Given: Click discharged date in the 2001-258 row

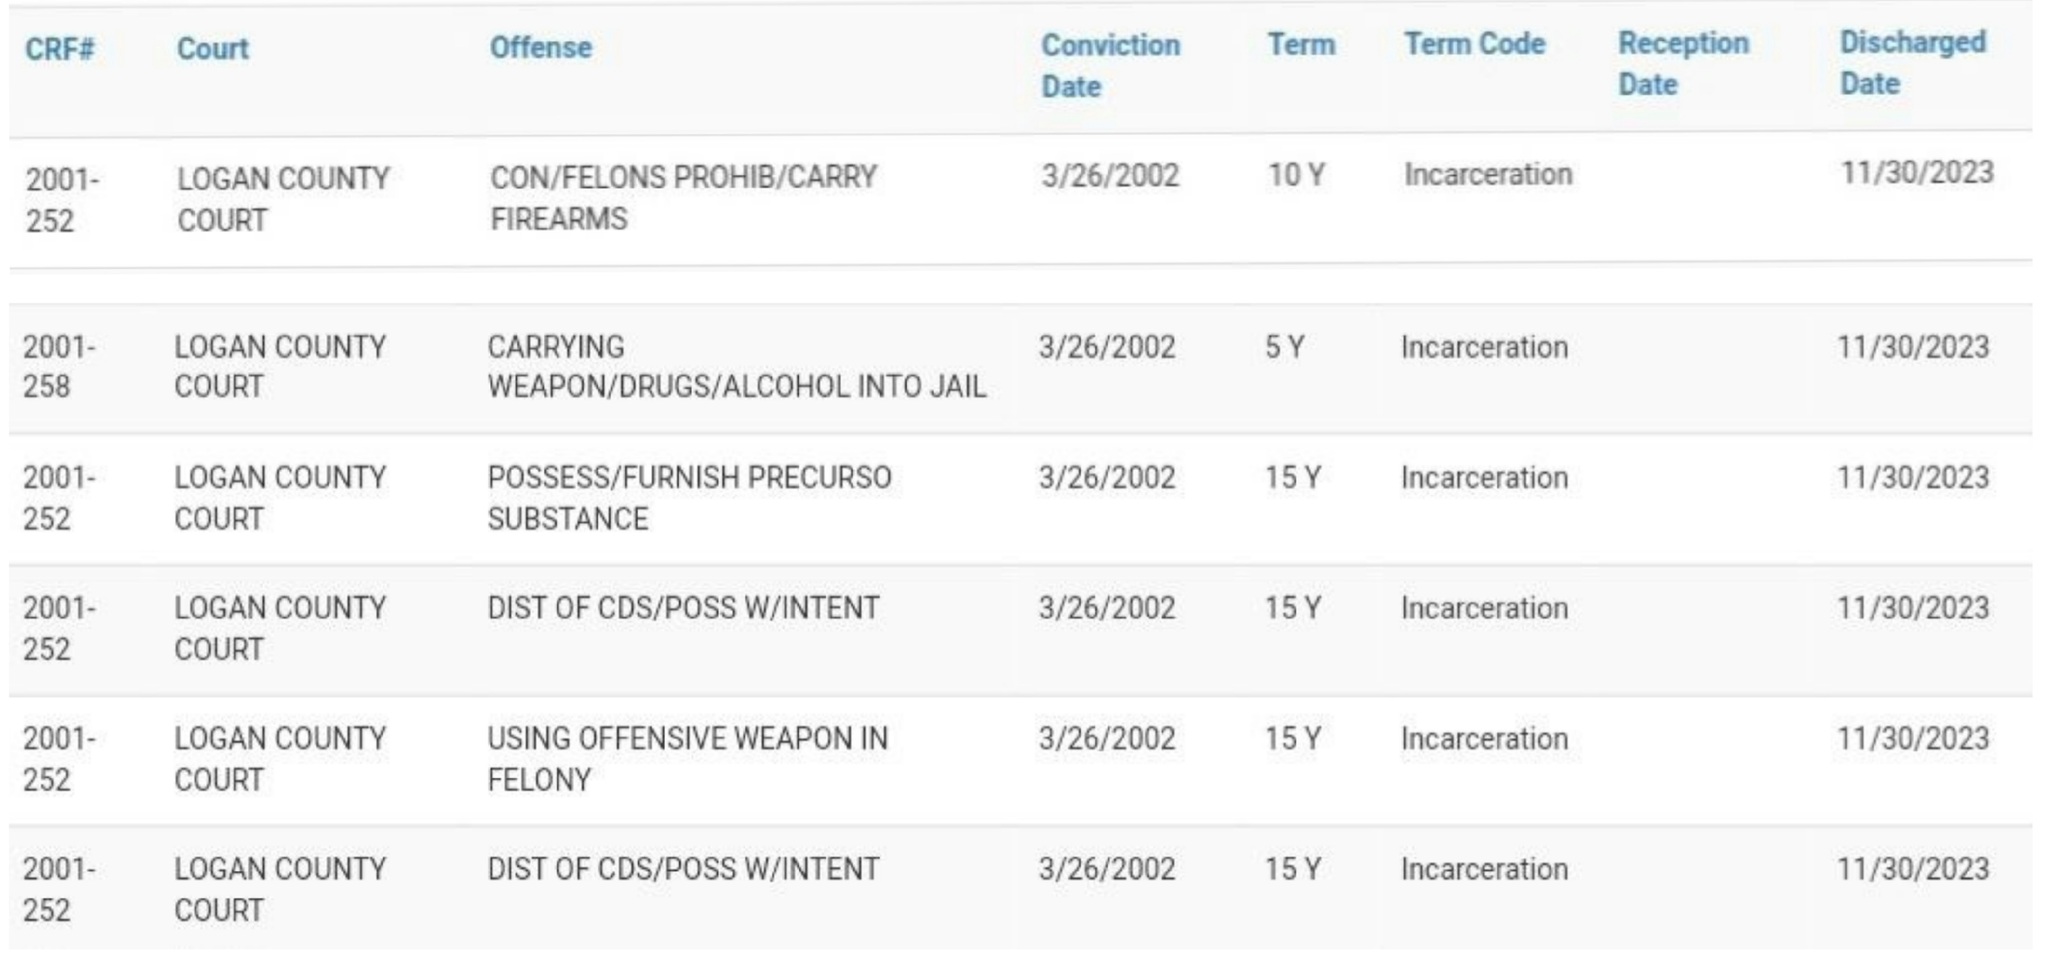Looking at the screenshot, I should pyautogui.click(x=1912, y=348).
